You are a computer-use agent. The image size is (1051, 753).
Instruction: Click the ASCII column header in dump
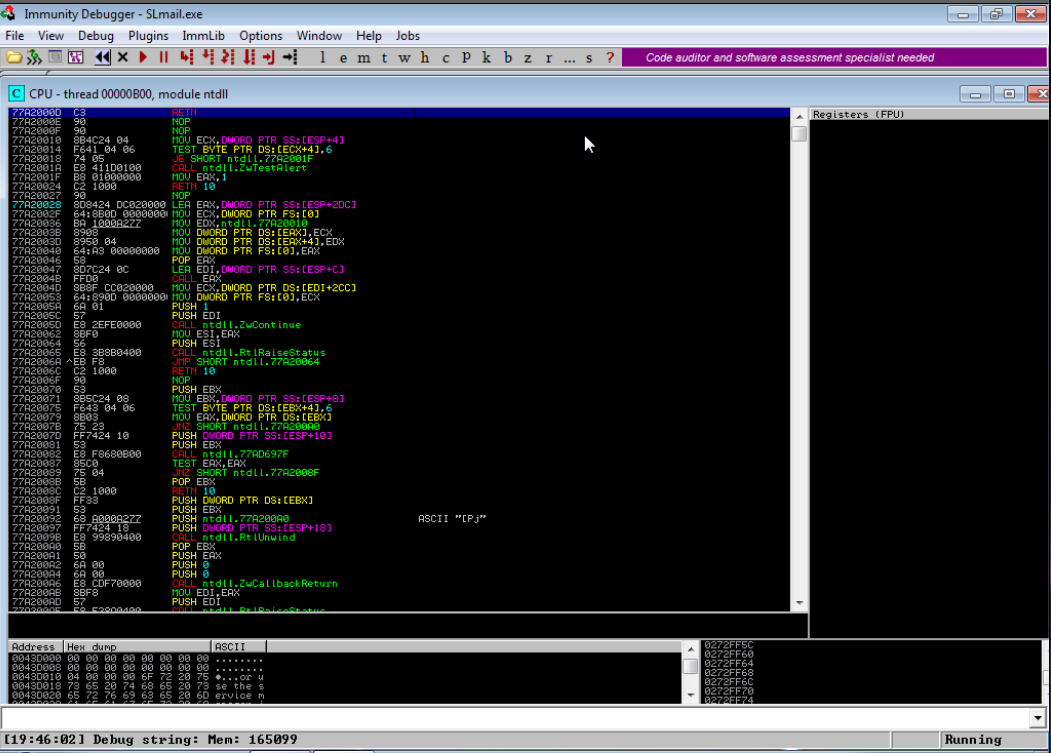pos(239,647)
